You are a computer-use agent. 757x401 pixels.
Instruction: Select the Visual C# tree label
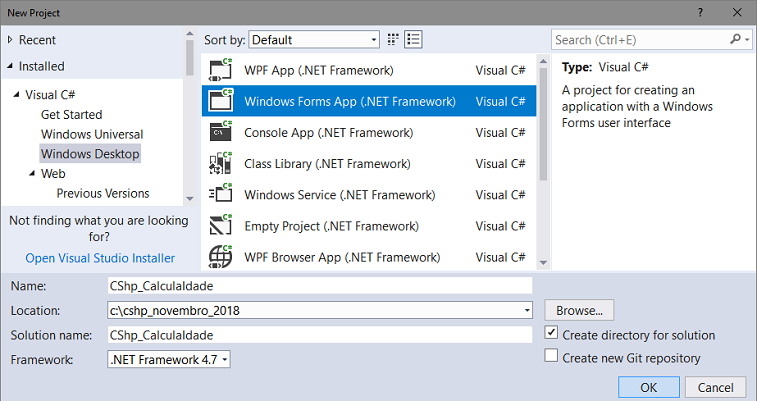[x=50, y=95]
